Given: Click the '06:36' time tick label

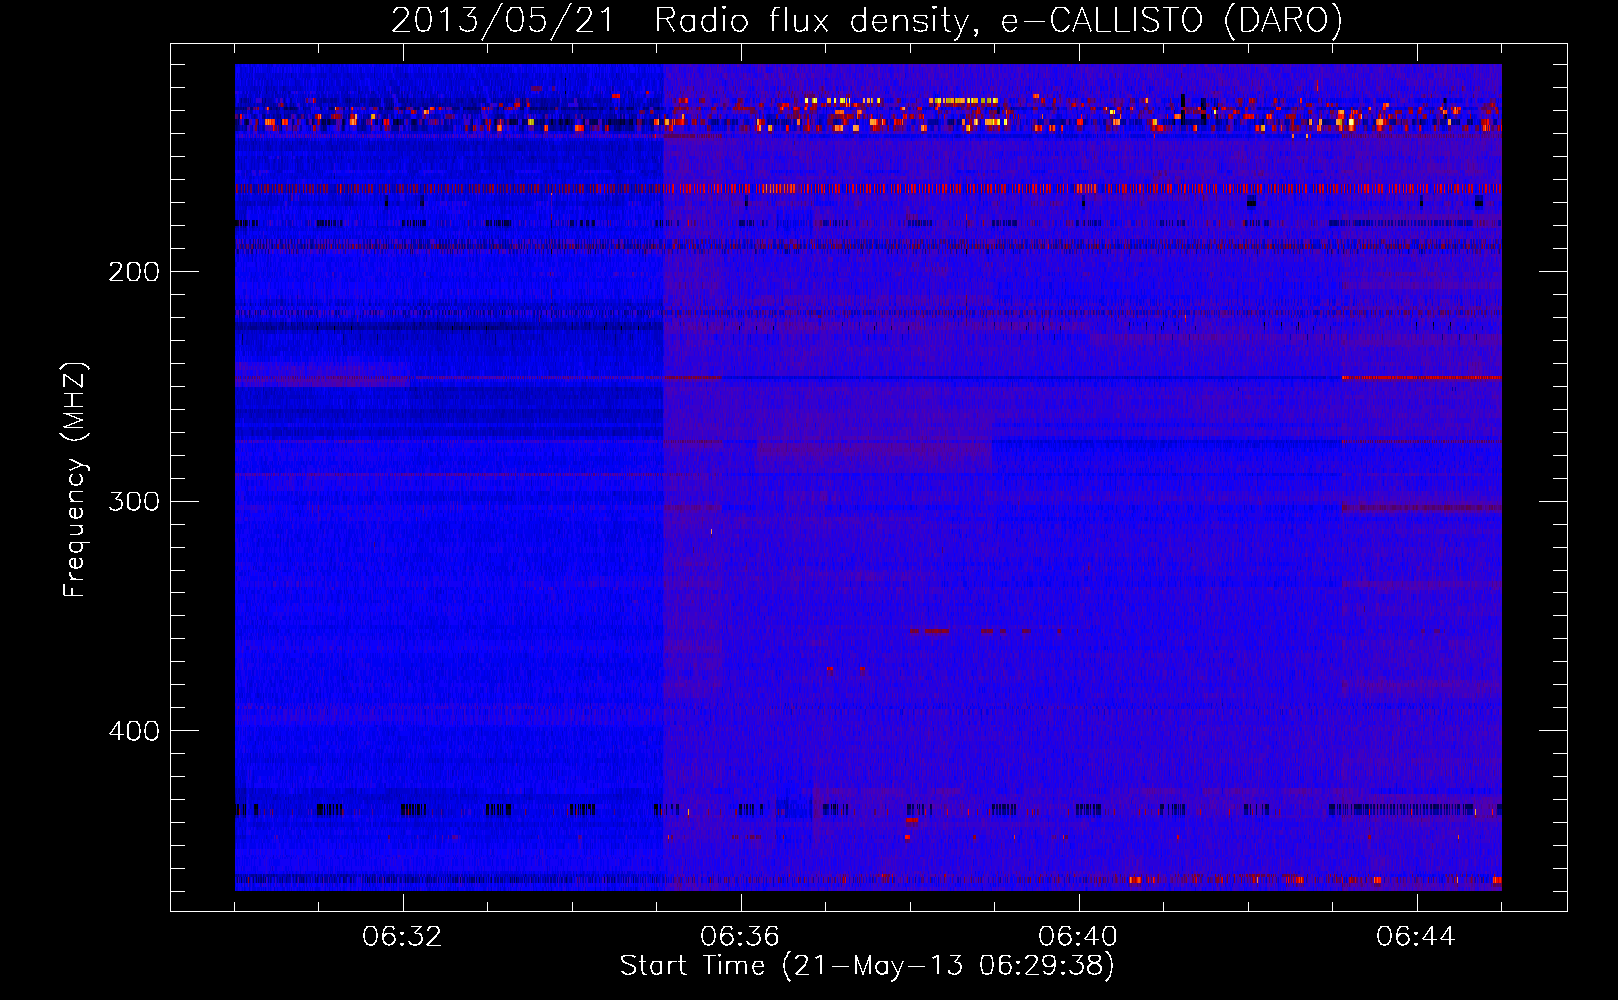Looking at the screenshot, I should pos(740,937).
